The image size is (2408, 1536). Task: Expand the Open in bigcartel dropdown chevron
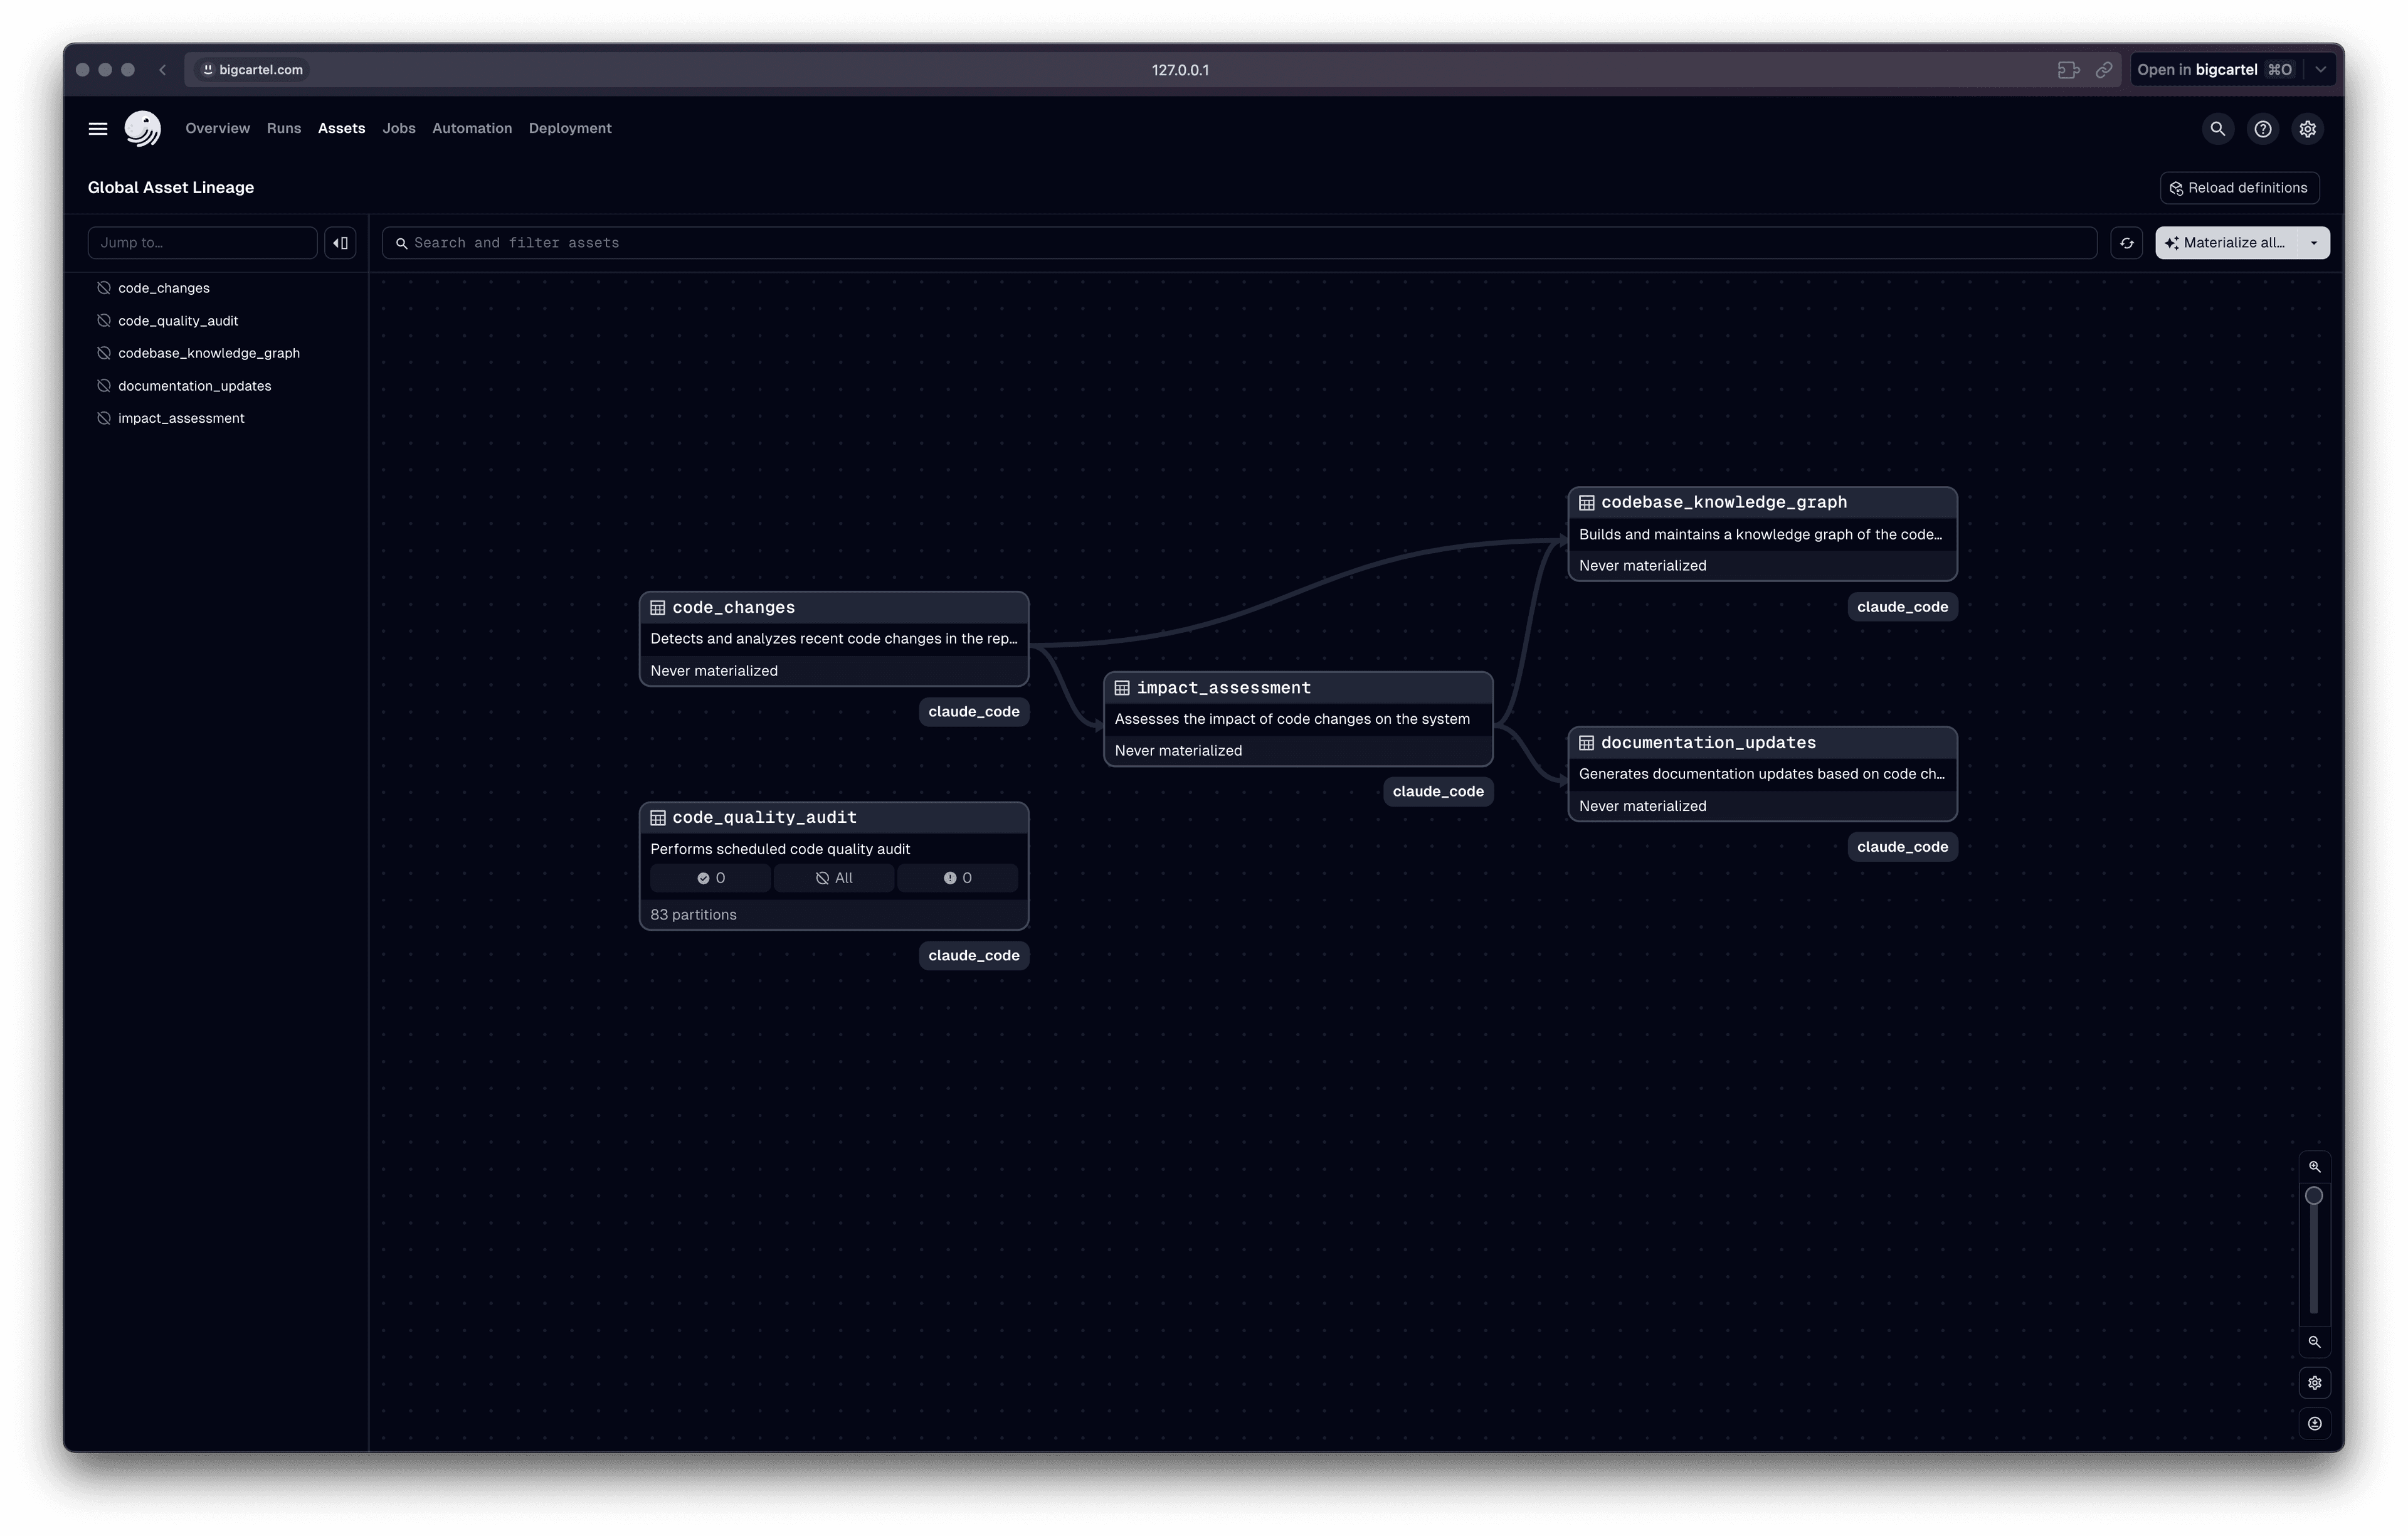click(x=2320, y=70)
